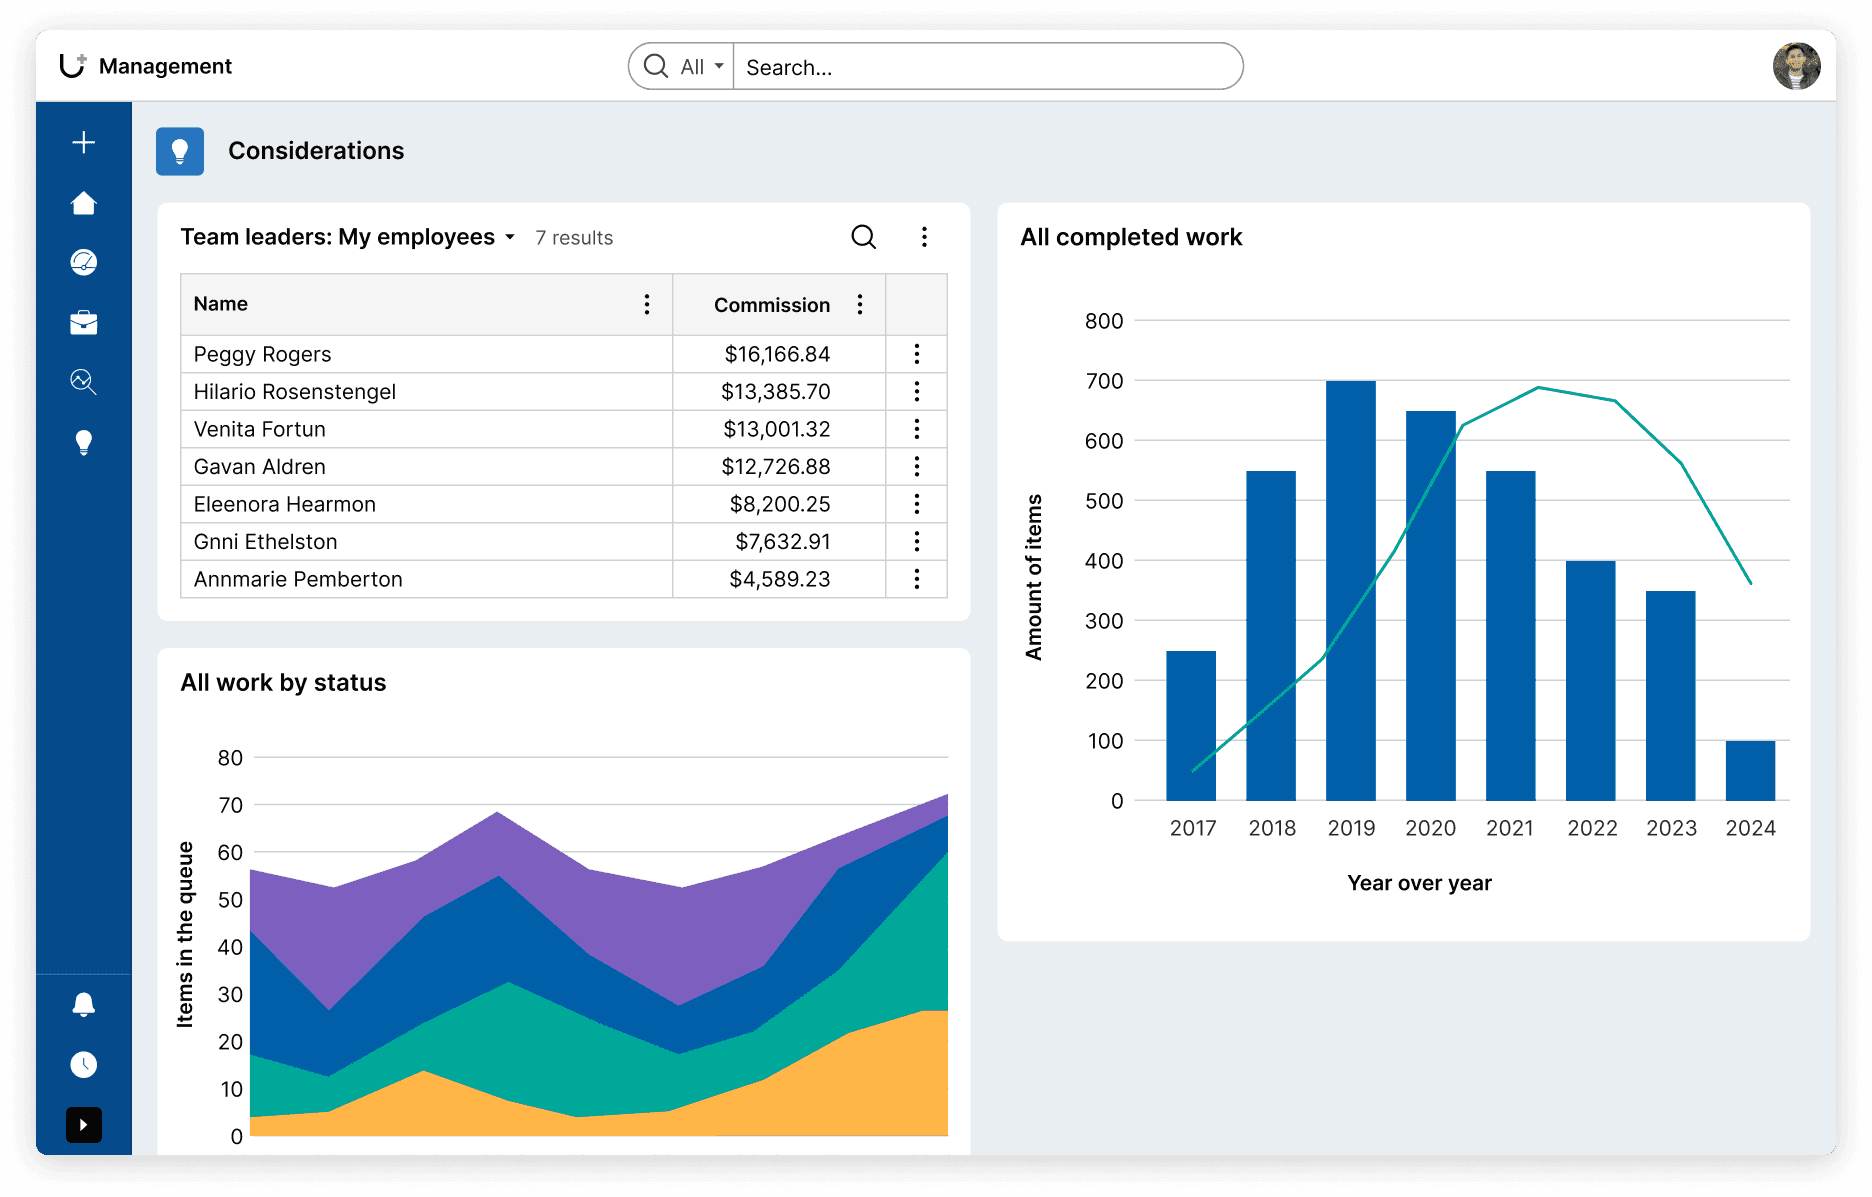Open the chart magnifier explore icon in sidebar
This screenshot has height=1197, width=1872.
pyautogui.click(x=84, y=382)
